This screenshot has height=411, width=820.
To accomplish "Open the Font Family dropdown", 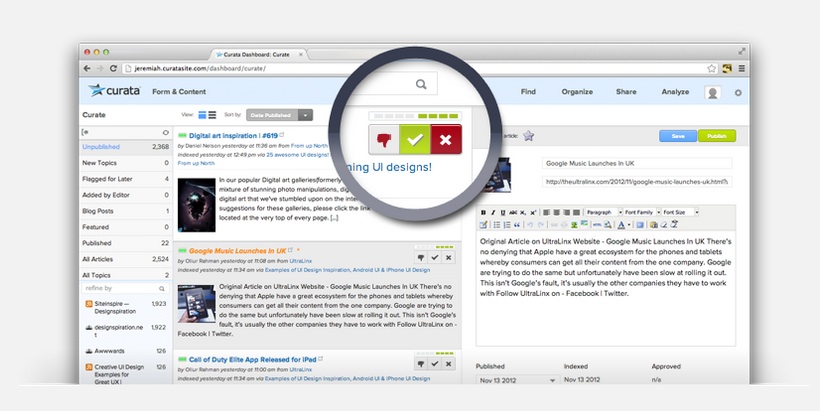I will [642, 212].
